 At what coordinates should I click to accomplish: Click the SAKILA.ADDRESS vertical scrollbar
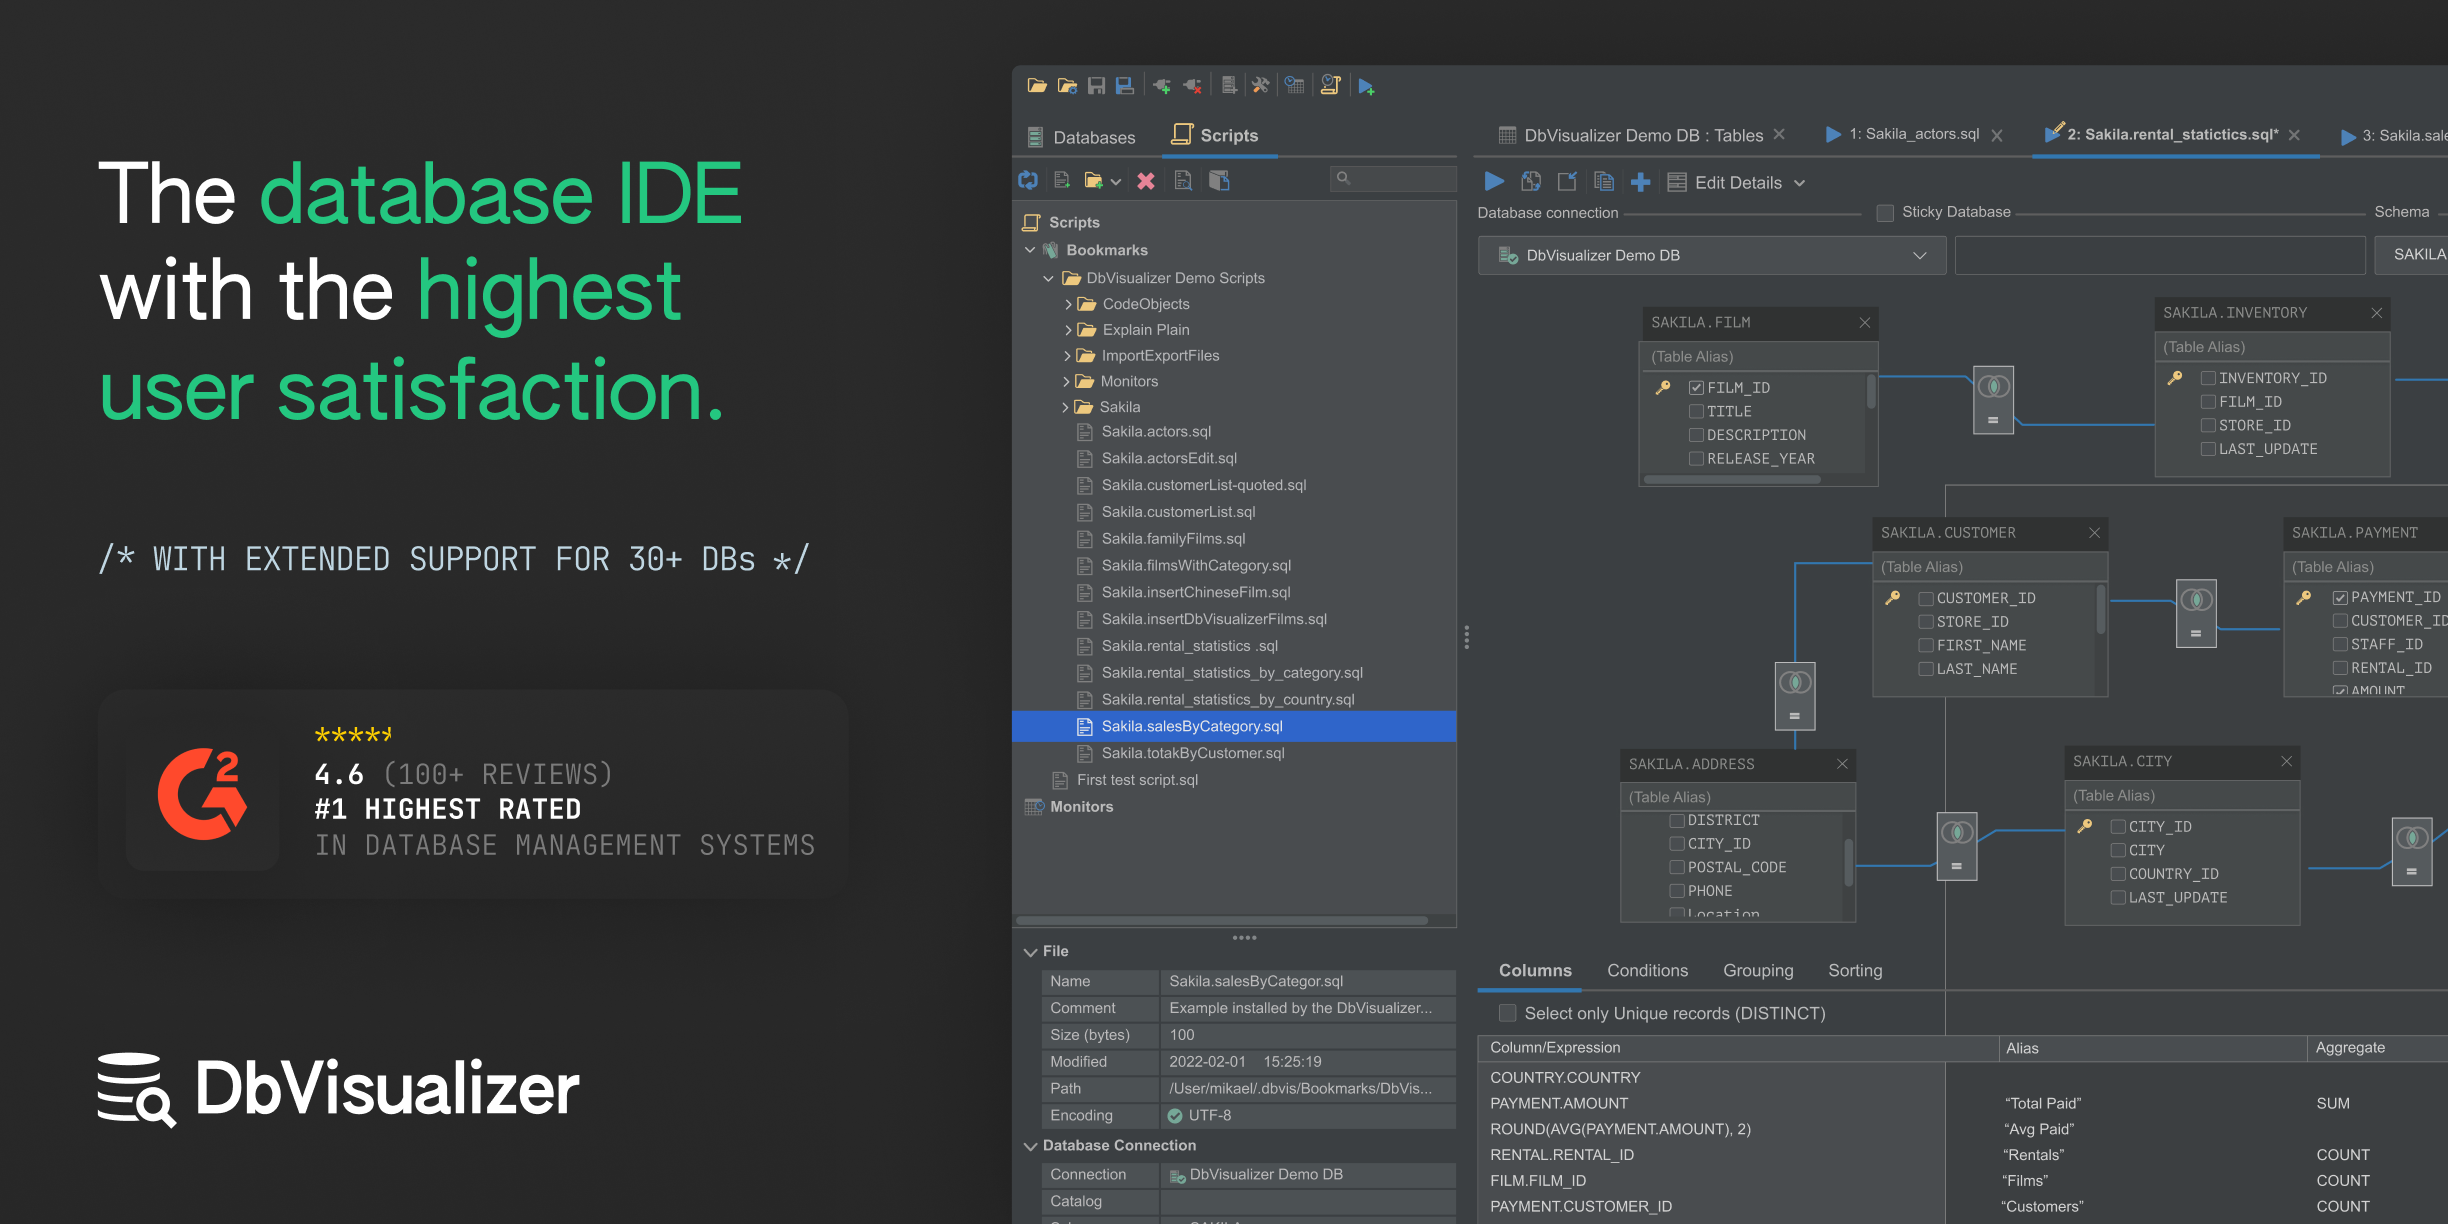point(1848,862)
